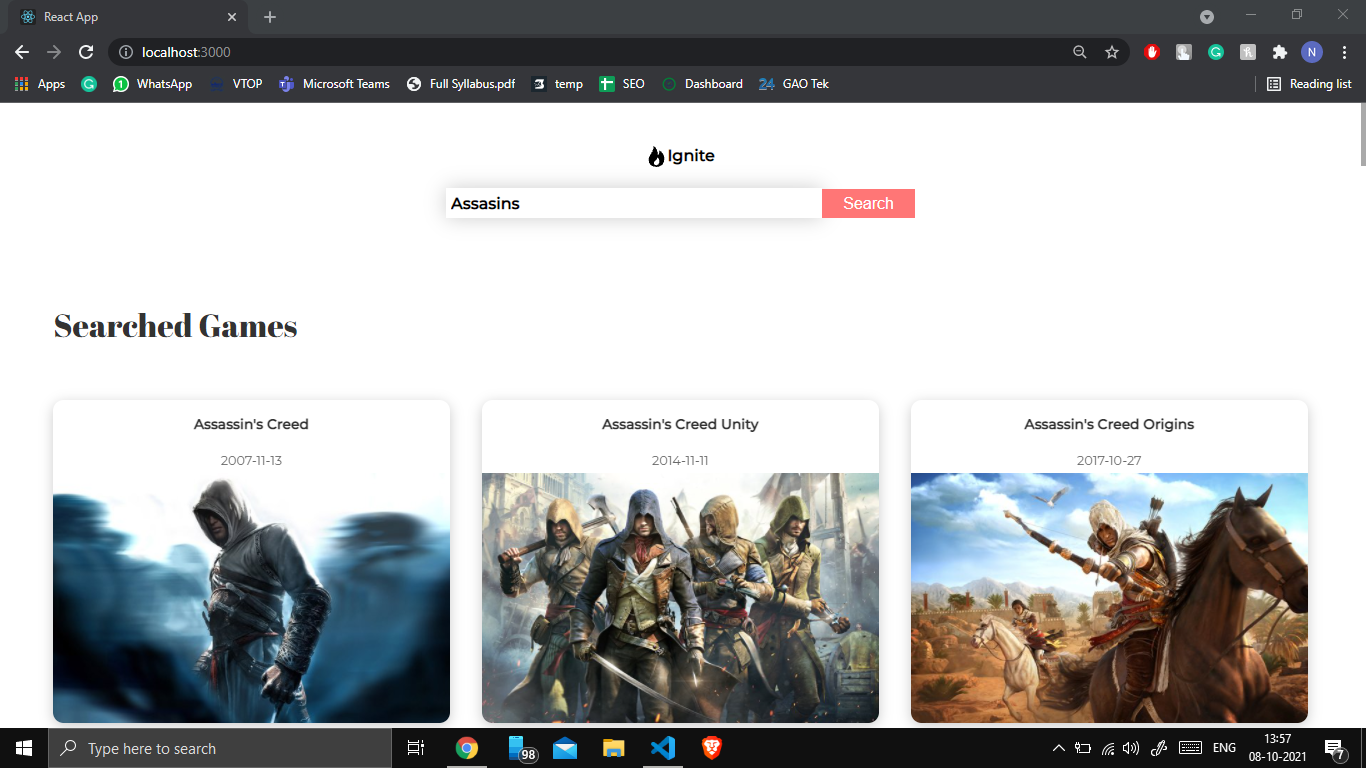1366x768 pixels.
Task: Open the tab search dropdown arrow
Action: (1207, 17)
